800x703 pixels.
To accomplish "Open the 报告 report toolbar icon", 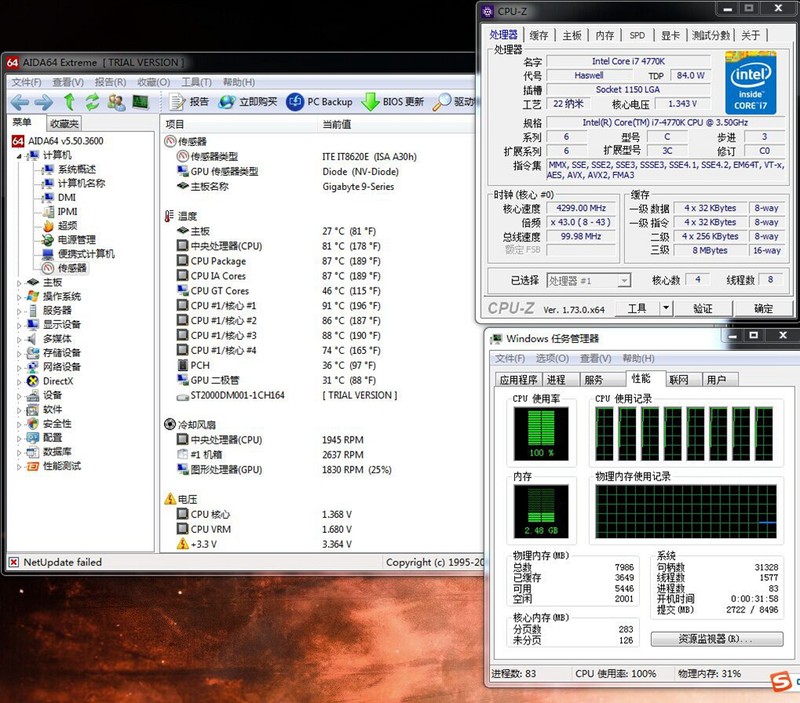I will point(177,102).
